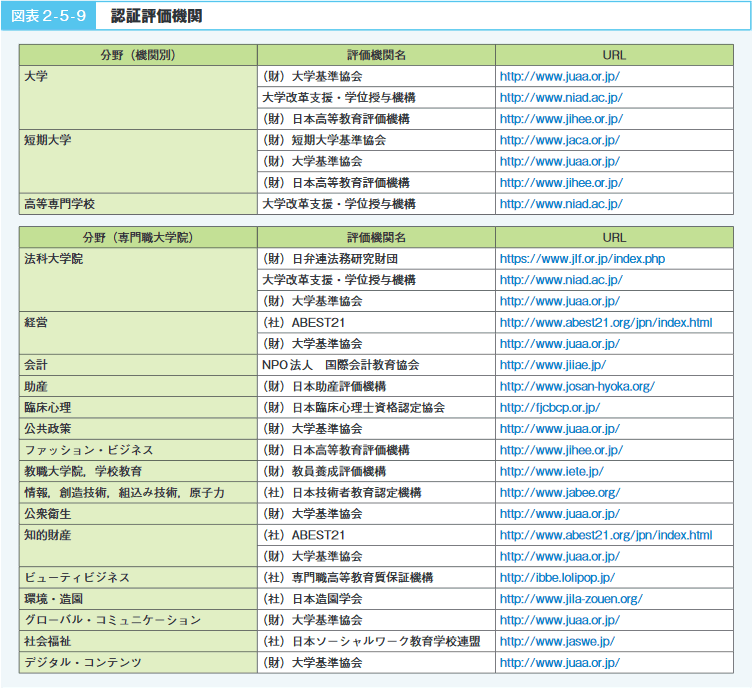Open the www.jiiae.jp link
This screenshot has width=753, height=688.
click(x=553, y=365)
